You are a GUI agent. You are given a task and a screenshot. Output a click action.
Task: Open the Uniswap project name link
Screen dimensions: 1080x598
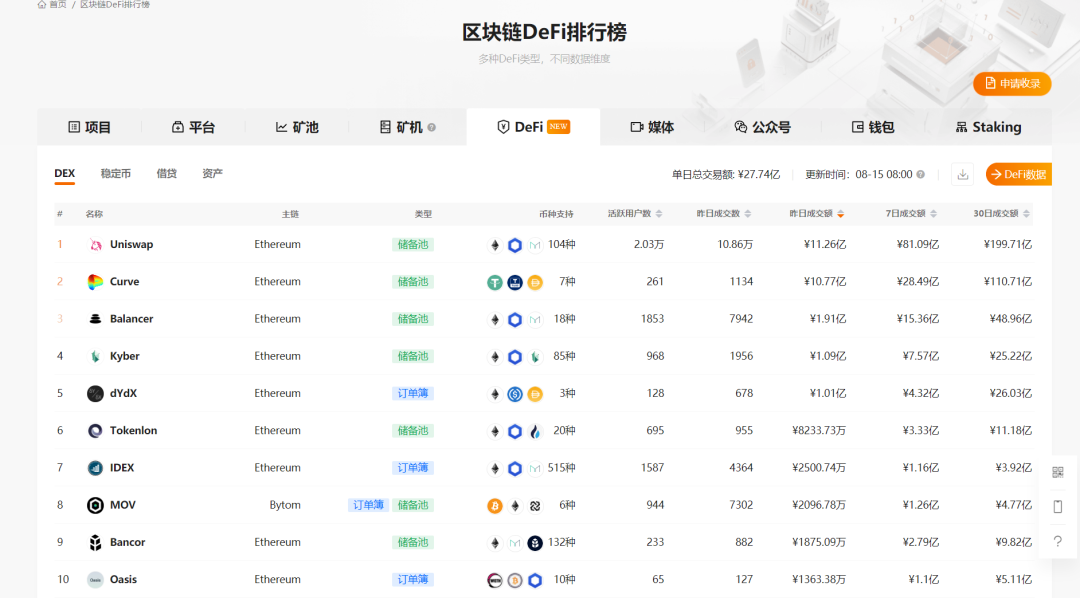[x=132, y=245]
